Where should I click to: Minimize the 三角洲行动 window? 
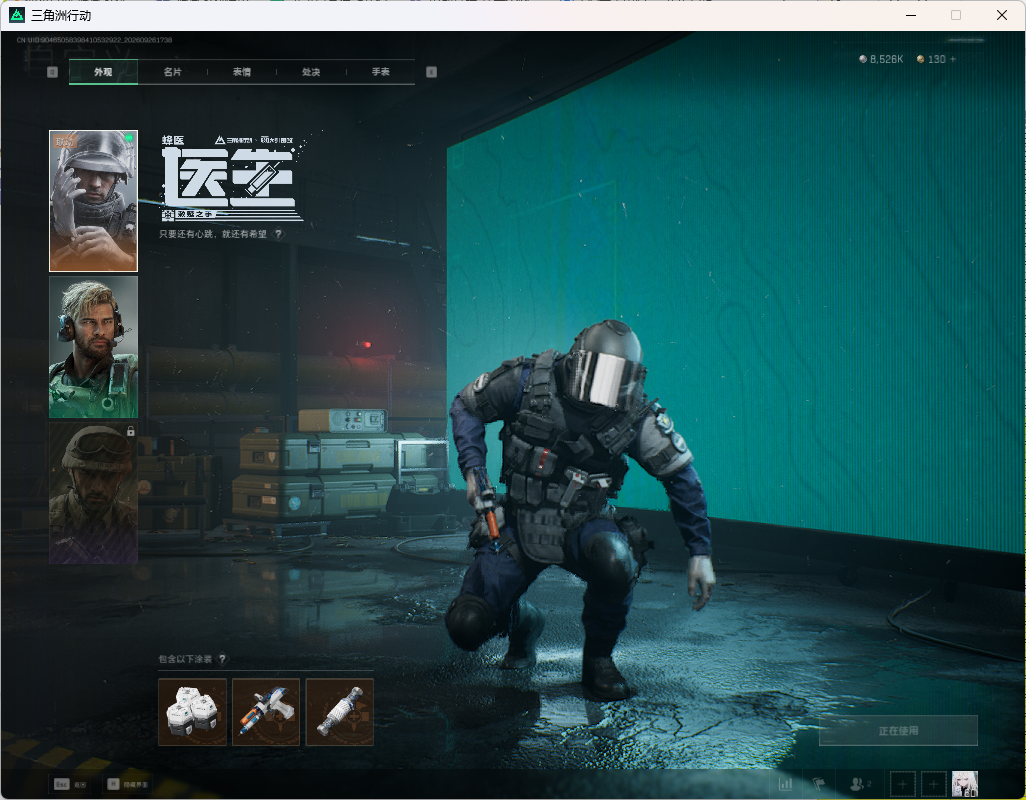click(x=910, y=15)
